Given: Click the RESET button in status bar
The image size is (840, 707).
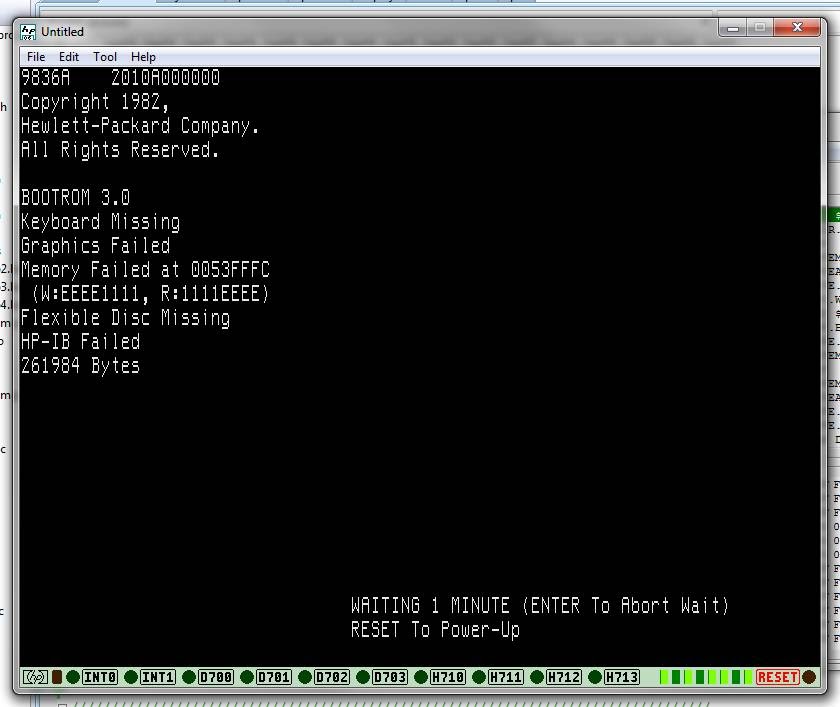Looking at the screenshot, I should (x=777, y=677).
